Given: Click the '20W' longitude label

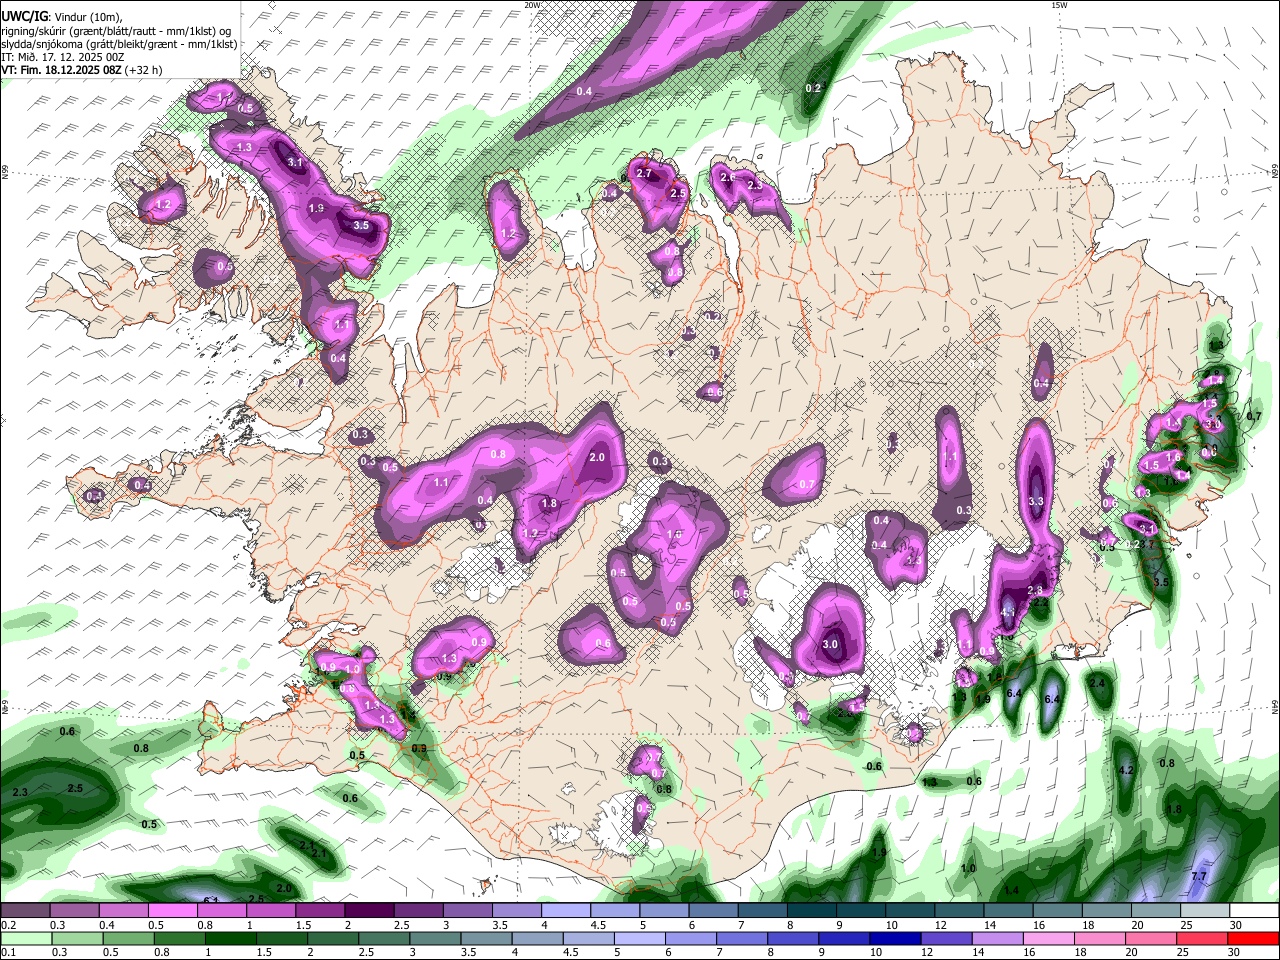Looking at the screenshot, I should [533, 5].
